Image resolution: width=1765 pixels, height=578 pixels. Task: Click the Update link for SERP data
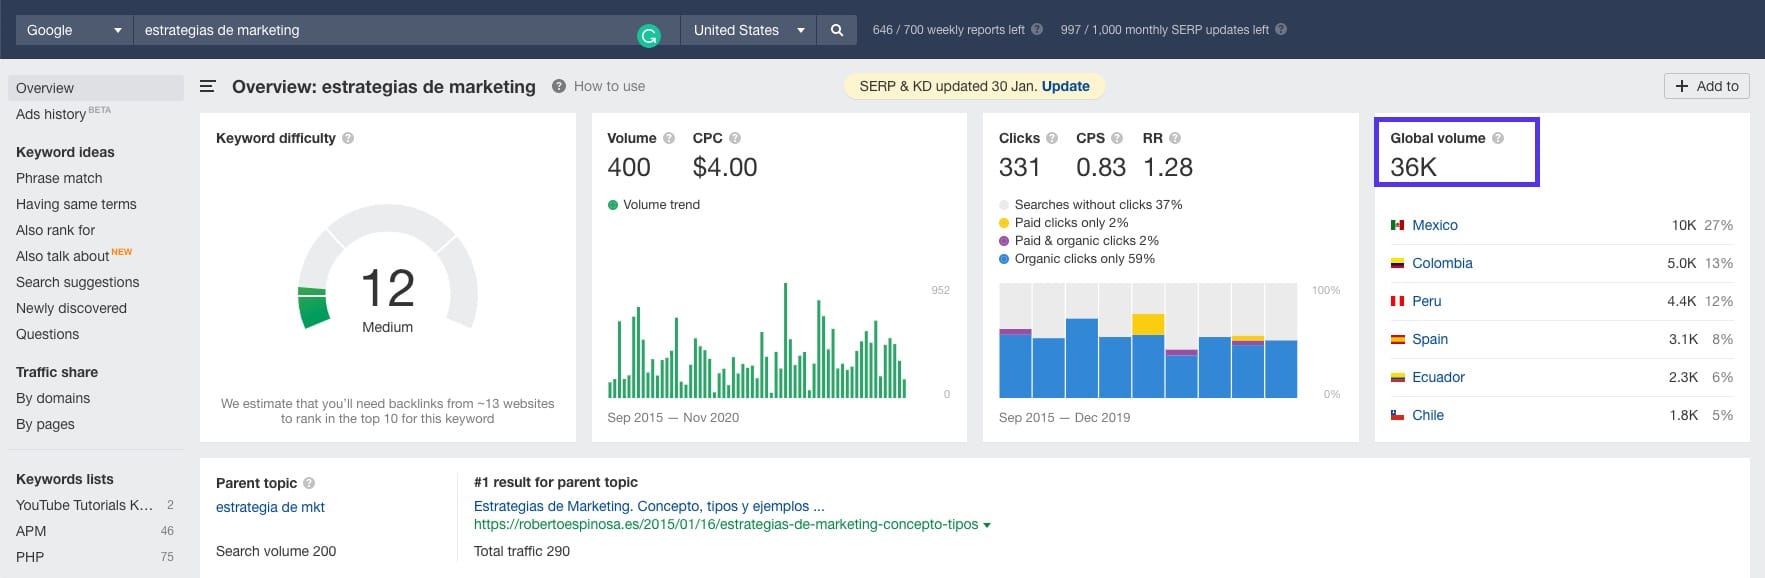[1065, 86]
